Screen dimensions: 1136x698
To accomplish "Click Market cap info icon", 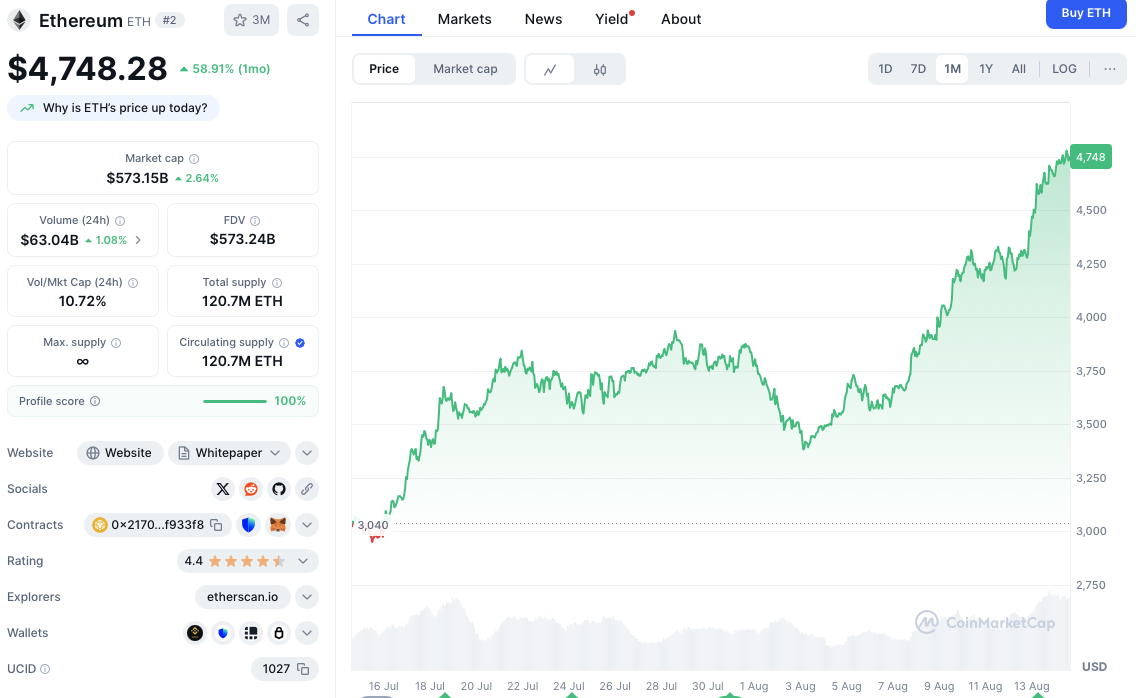I will click(194, 159).
